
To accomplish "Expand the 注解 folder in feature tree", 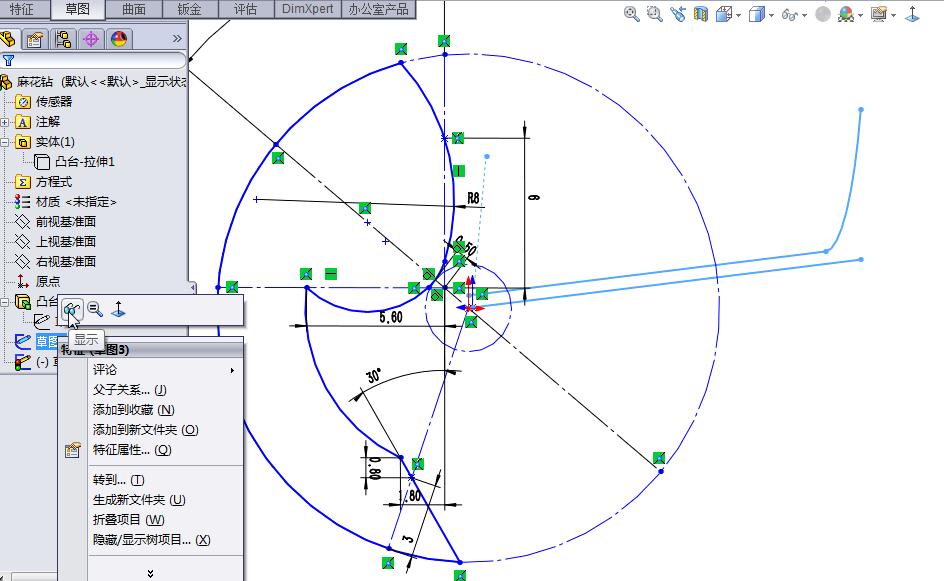I will click(x=6, y=122).
